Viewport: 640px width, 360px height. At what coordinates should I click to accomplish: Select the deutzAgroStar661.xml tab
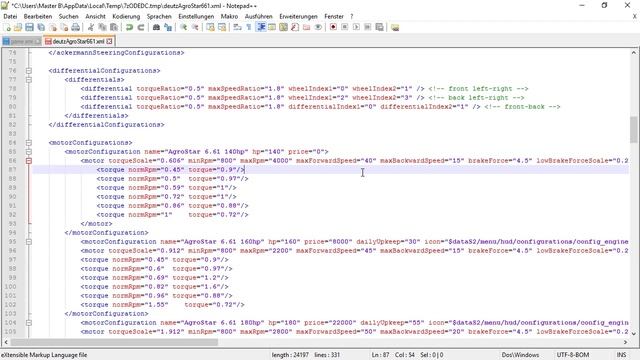(x=78, y=41)
